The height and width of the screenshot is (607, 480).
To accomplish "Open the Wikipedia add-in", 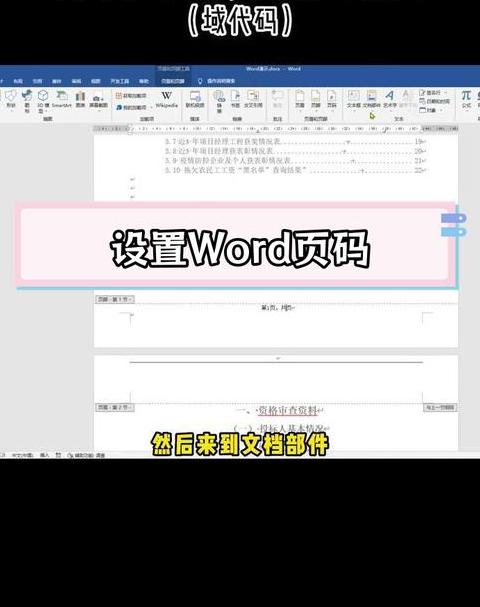I will (167, 99).
